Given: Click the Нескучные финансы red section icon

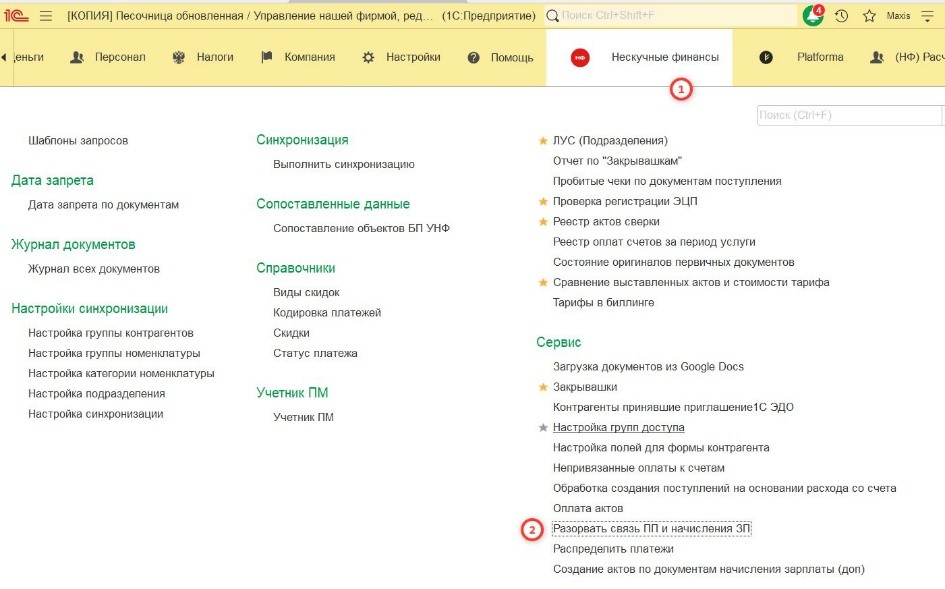Looking at the screenshot, I should (580, 58).
